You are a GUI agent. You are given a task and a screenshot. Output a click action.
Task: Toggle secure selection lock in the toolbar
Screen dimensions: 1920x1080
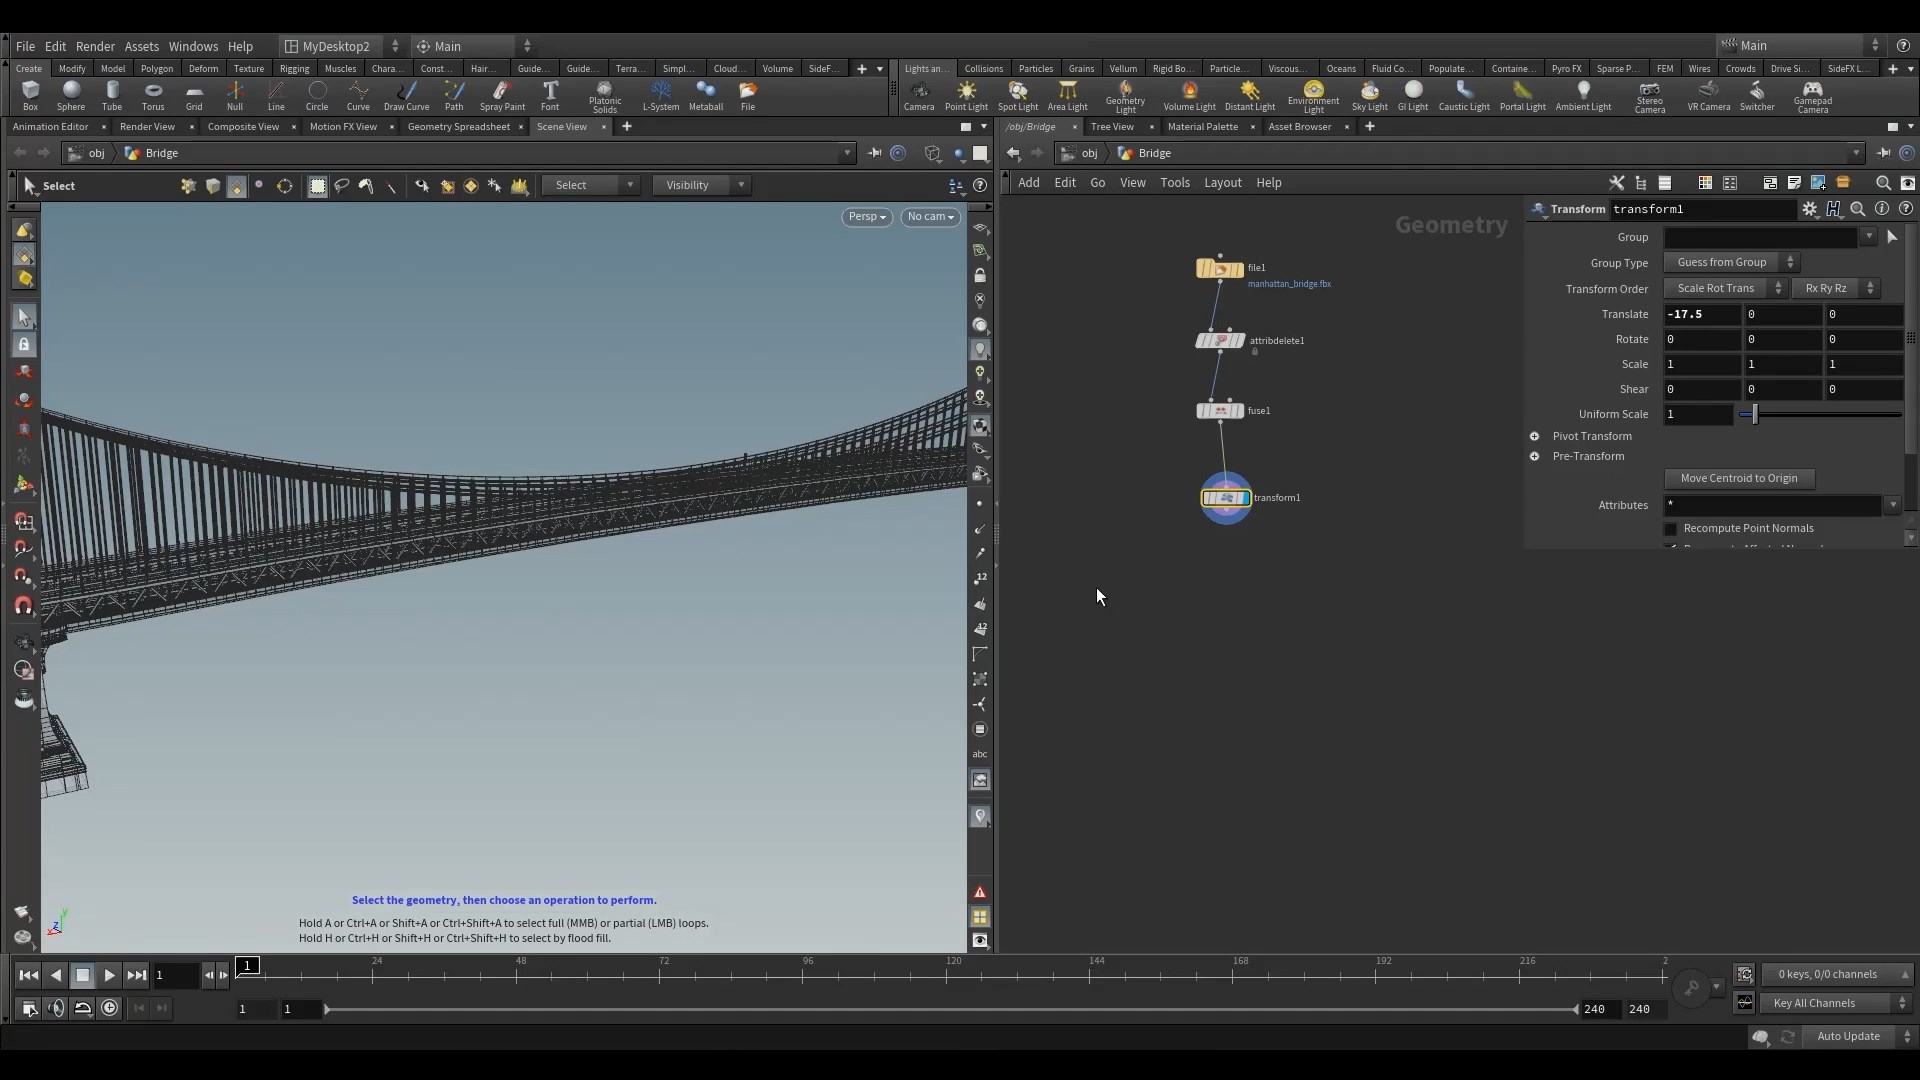click(x=24, y=344)
